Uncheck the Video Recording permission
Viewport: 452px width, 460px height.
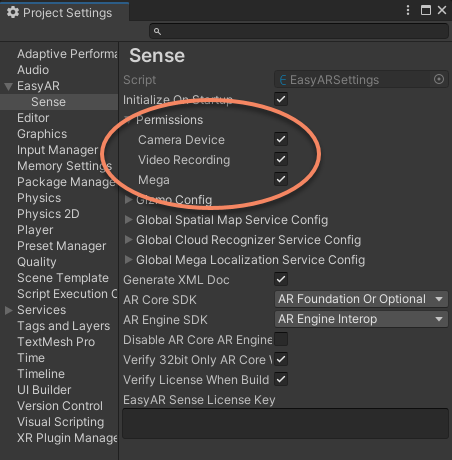[281, 159]
